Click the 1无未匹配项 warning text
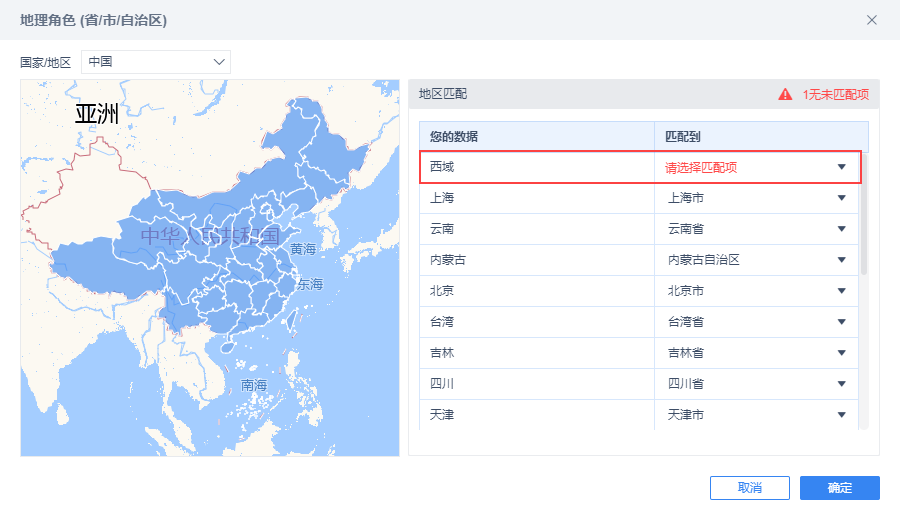Image resolution: width=900 pixels, height=510 pixels. 835,94
